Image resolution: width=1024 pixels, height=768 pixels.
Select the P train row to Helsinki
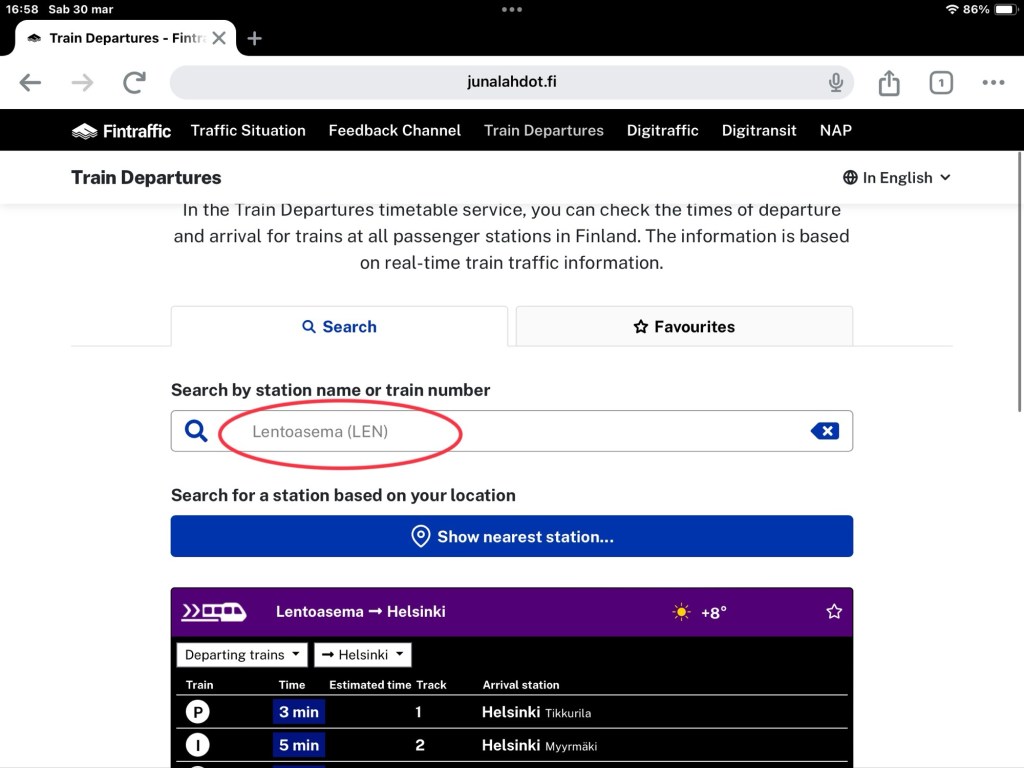[510, 713]
